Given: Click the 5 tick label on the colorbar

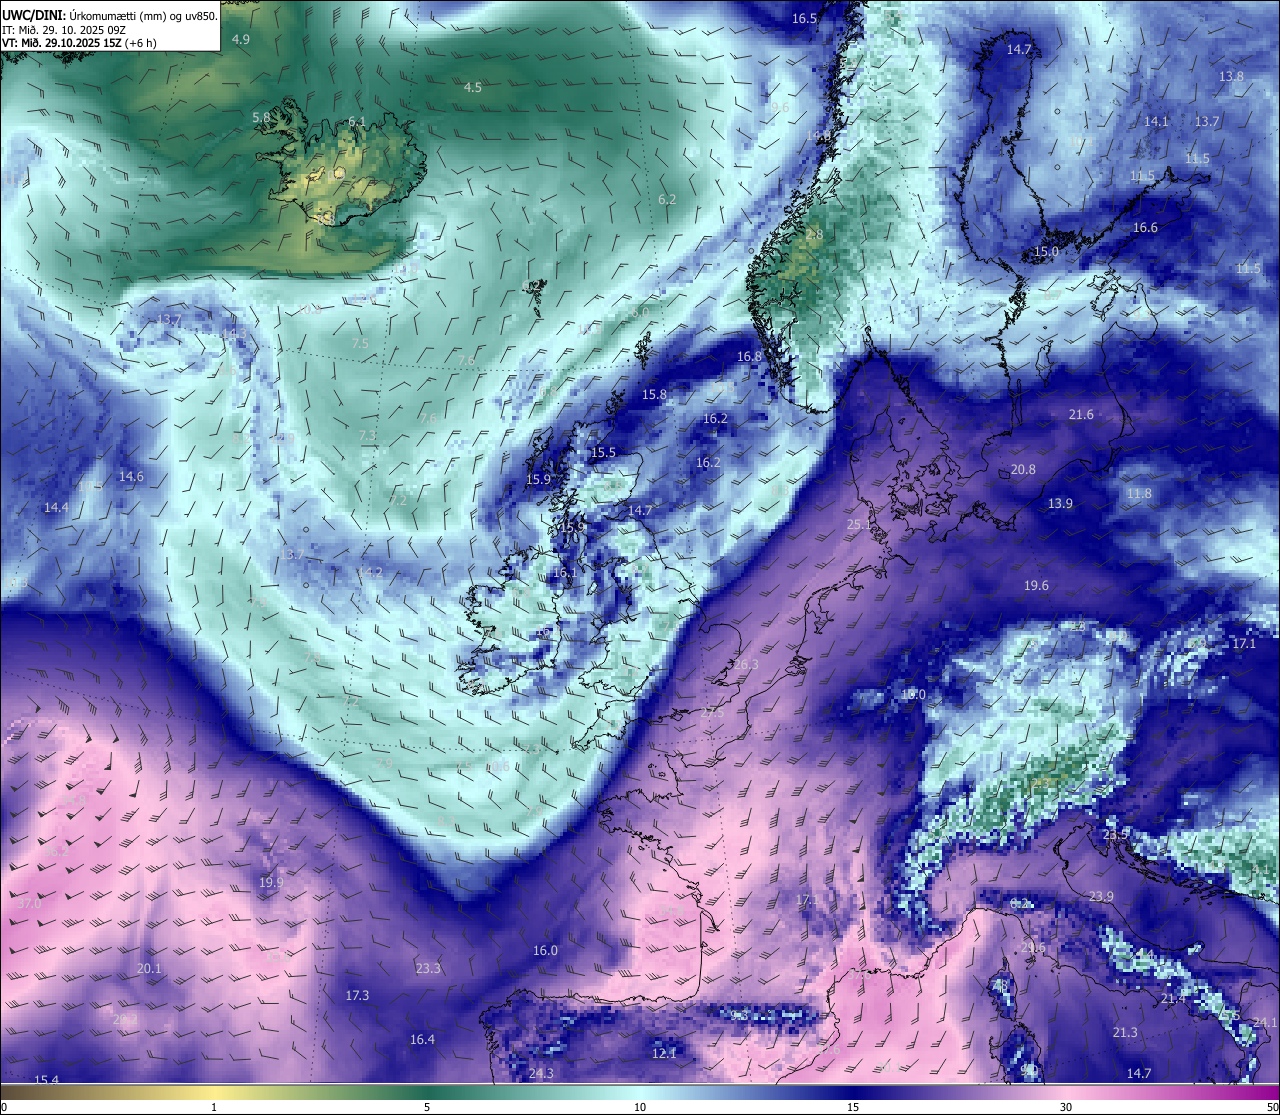Looking at the screenshot, I should click(427, 1107).
